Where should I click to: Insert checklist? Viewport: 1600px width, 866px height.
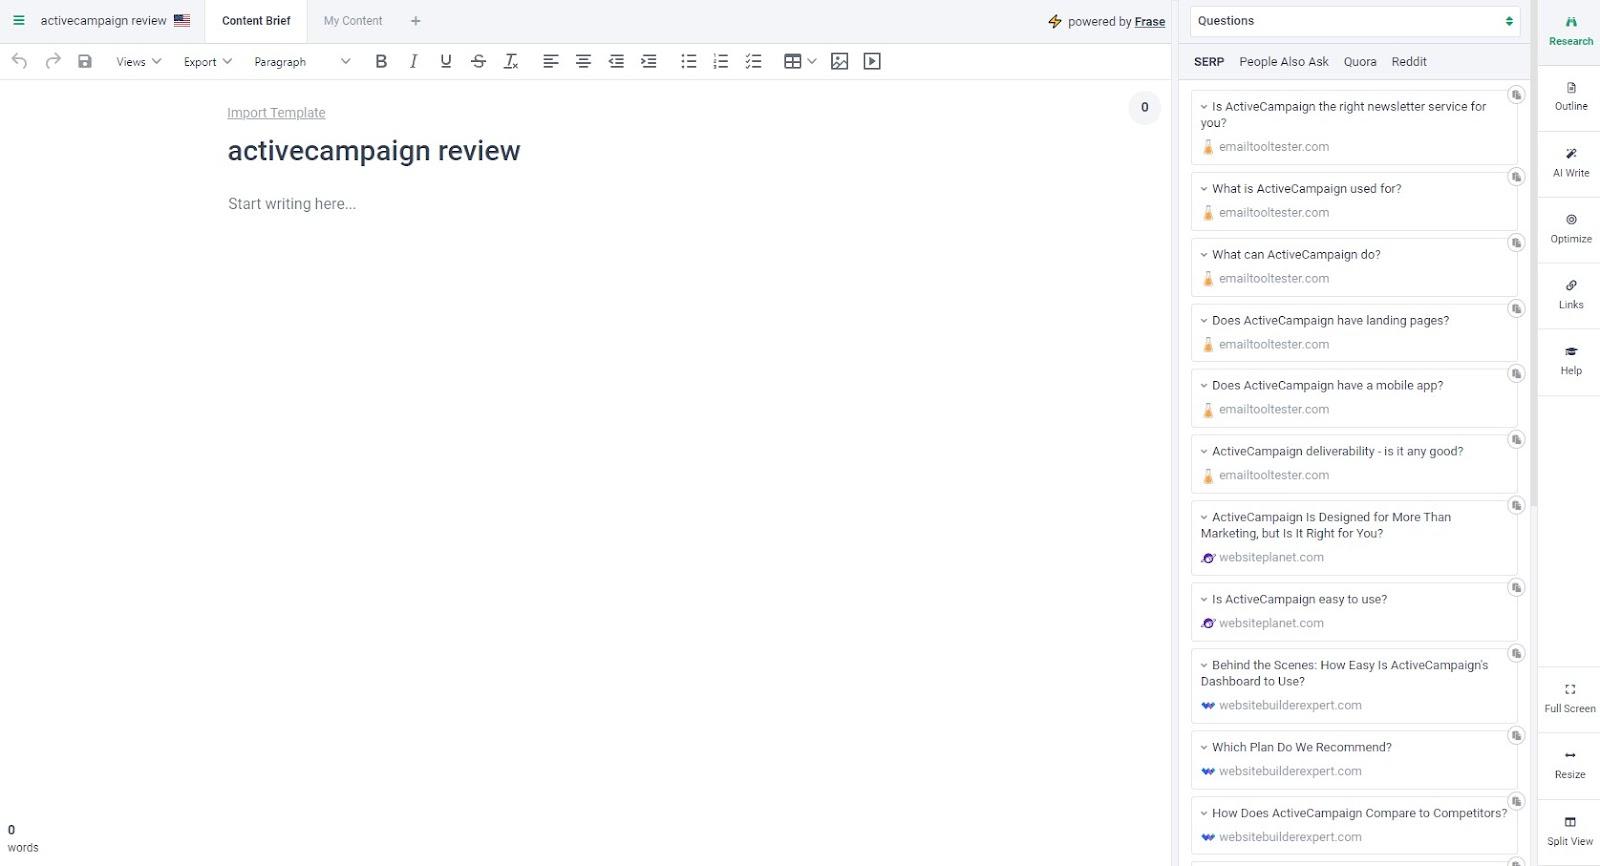753,61
